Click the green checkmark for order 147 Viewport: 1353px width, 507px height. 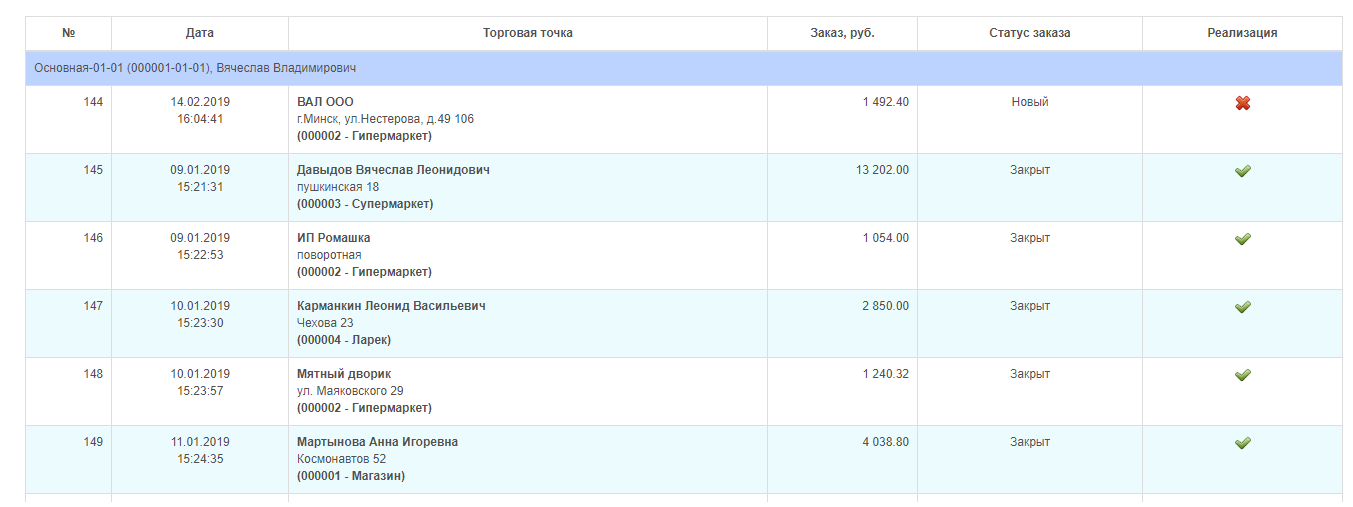tap(1242, 307)
